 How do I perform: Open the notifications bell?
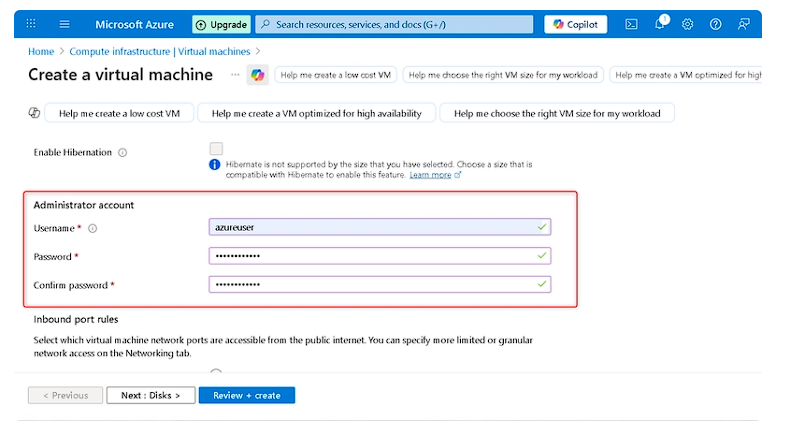point(660,24)
